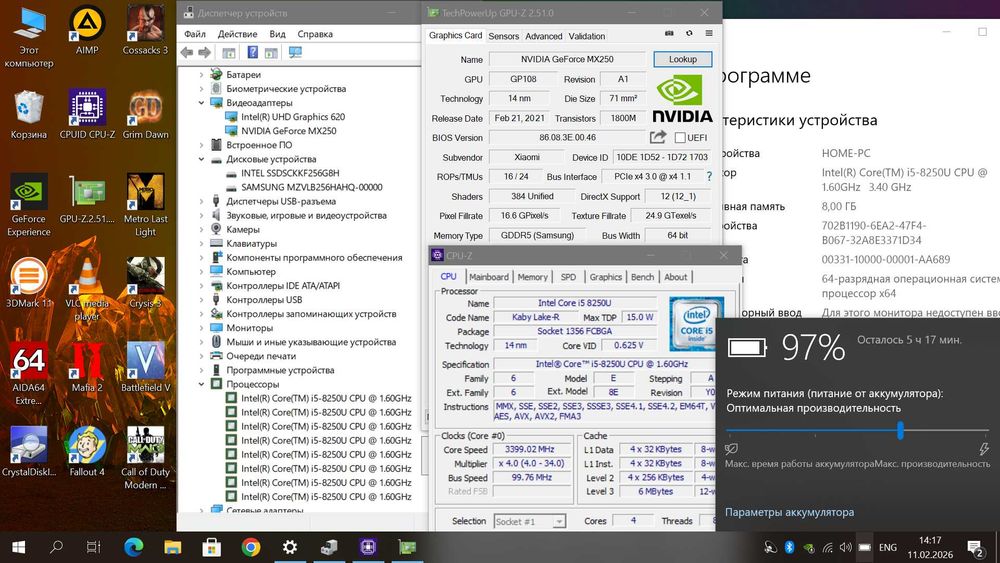Screen dimensions: 1000x563
Task: Switch to the Memory tab in CPU-Z
Action: click(x=533, y=277)
